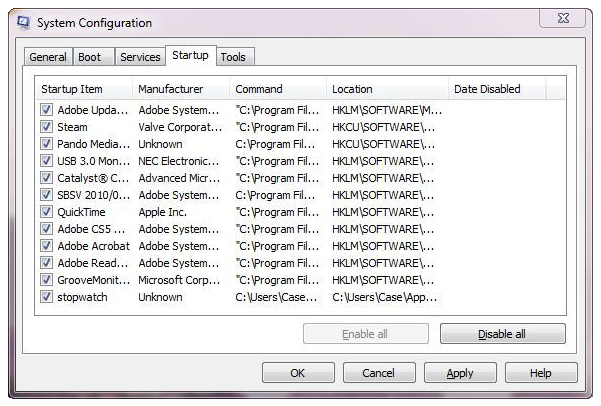Open the Tools tab
Viewport: 601px width, 406px height.
(233, 57)
